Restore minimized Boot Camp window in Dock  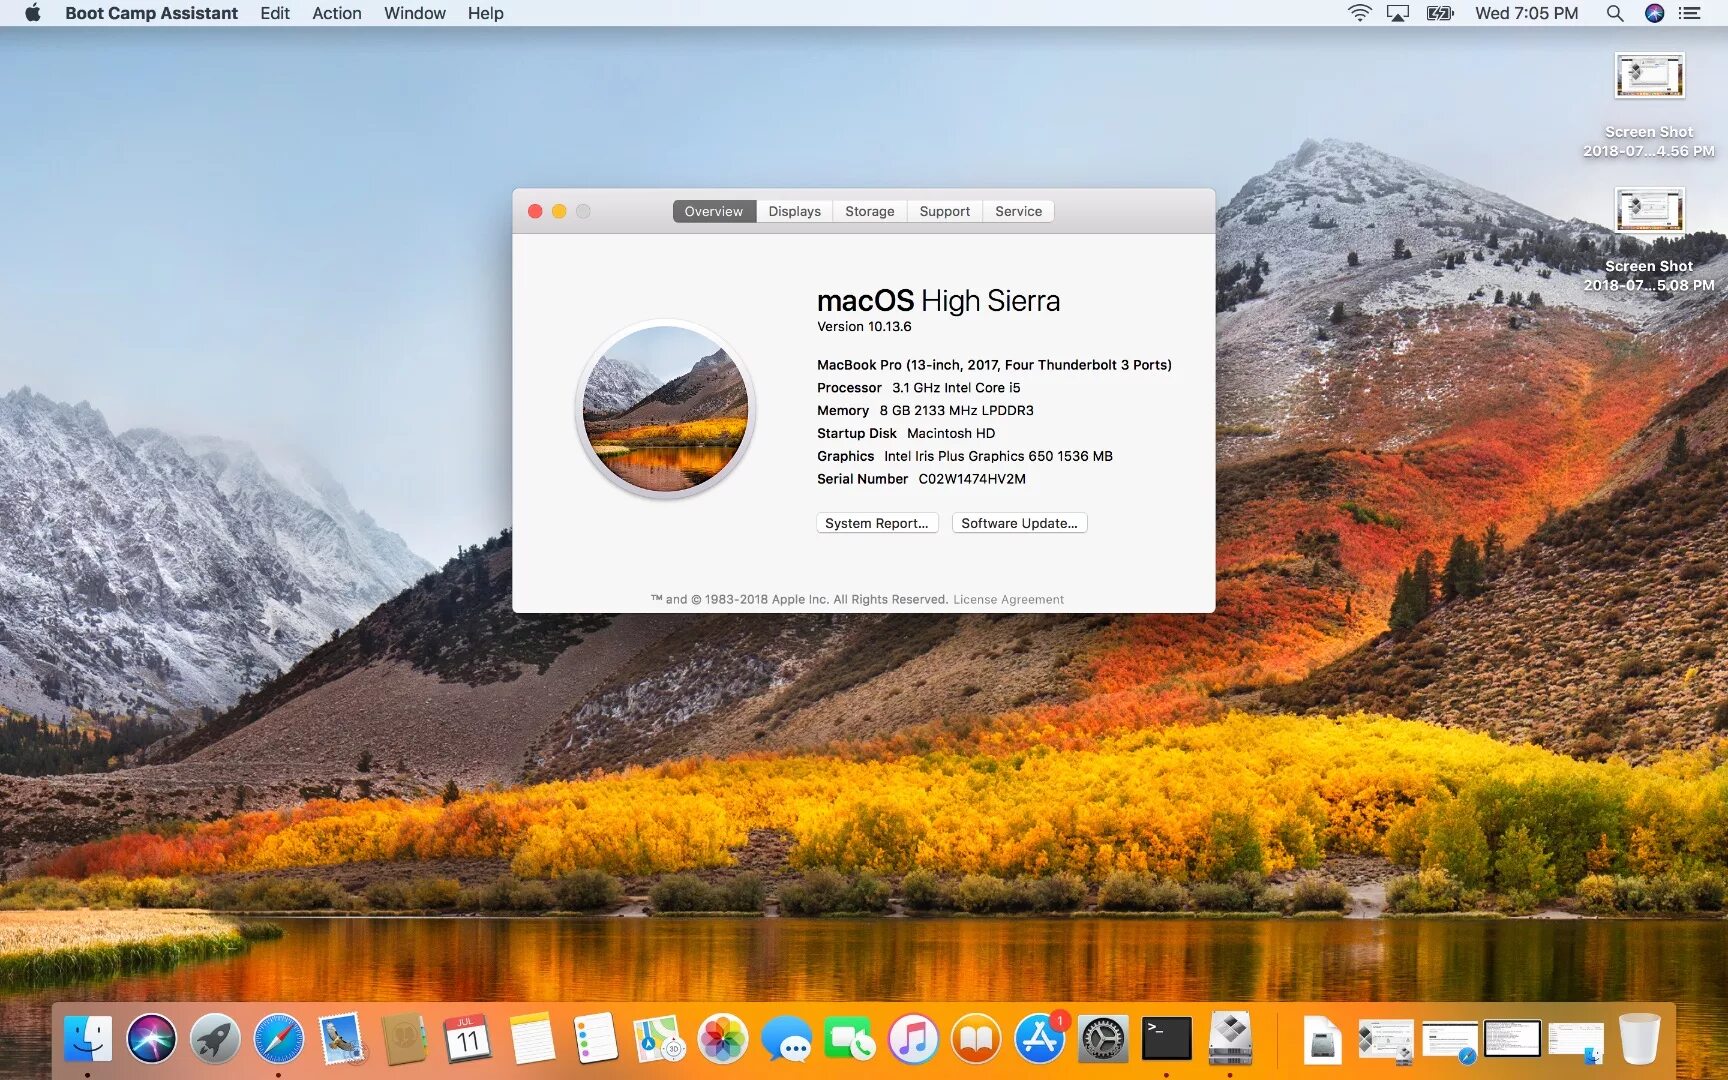(1386, 1040)
